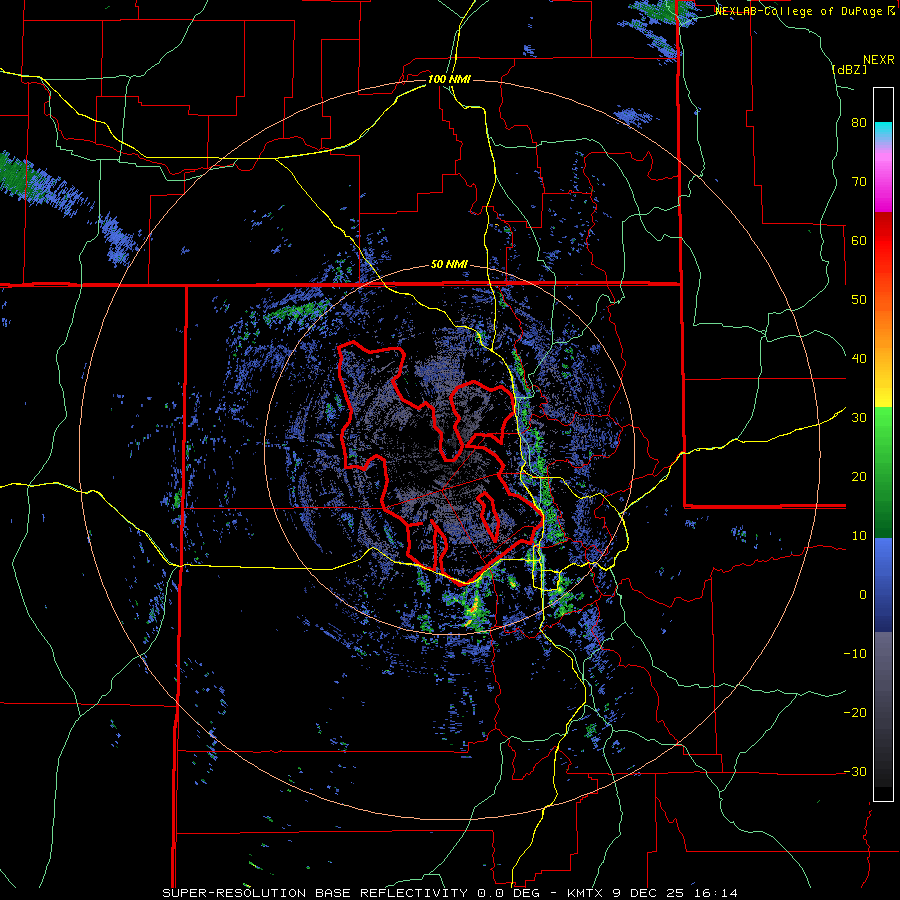Click the 30 dBZ label on the scale
This screenshot has height=900, width=900.
click(x=859, y=417)
